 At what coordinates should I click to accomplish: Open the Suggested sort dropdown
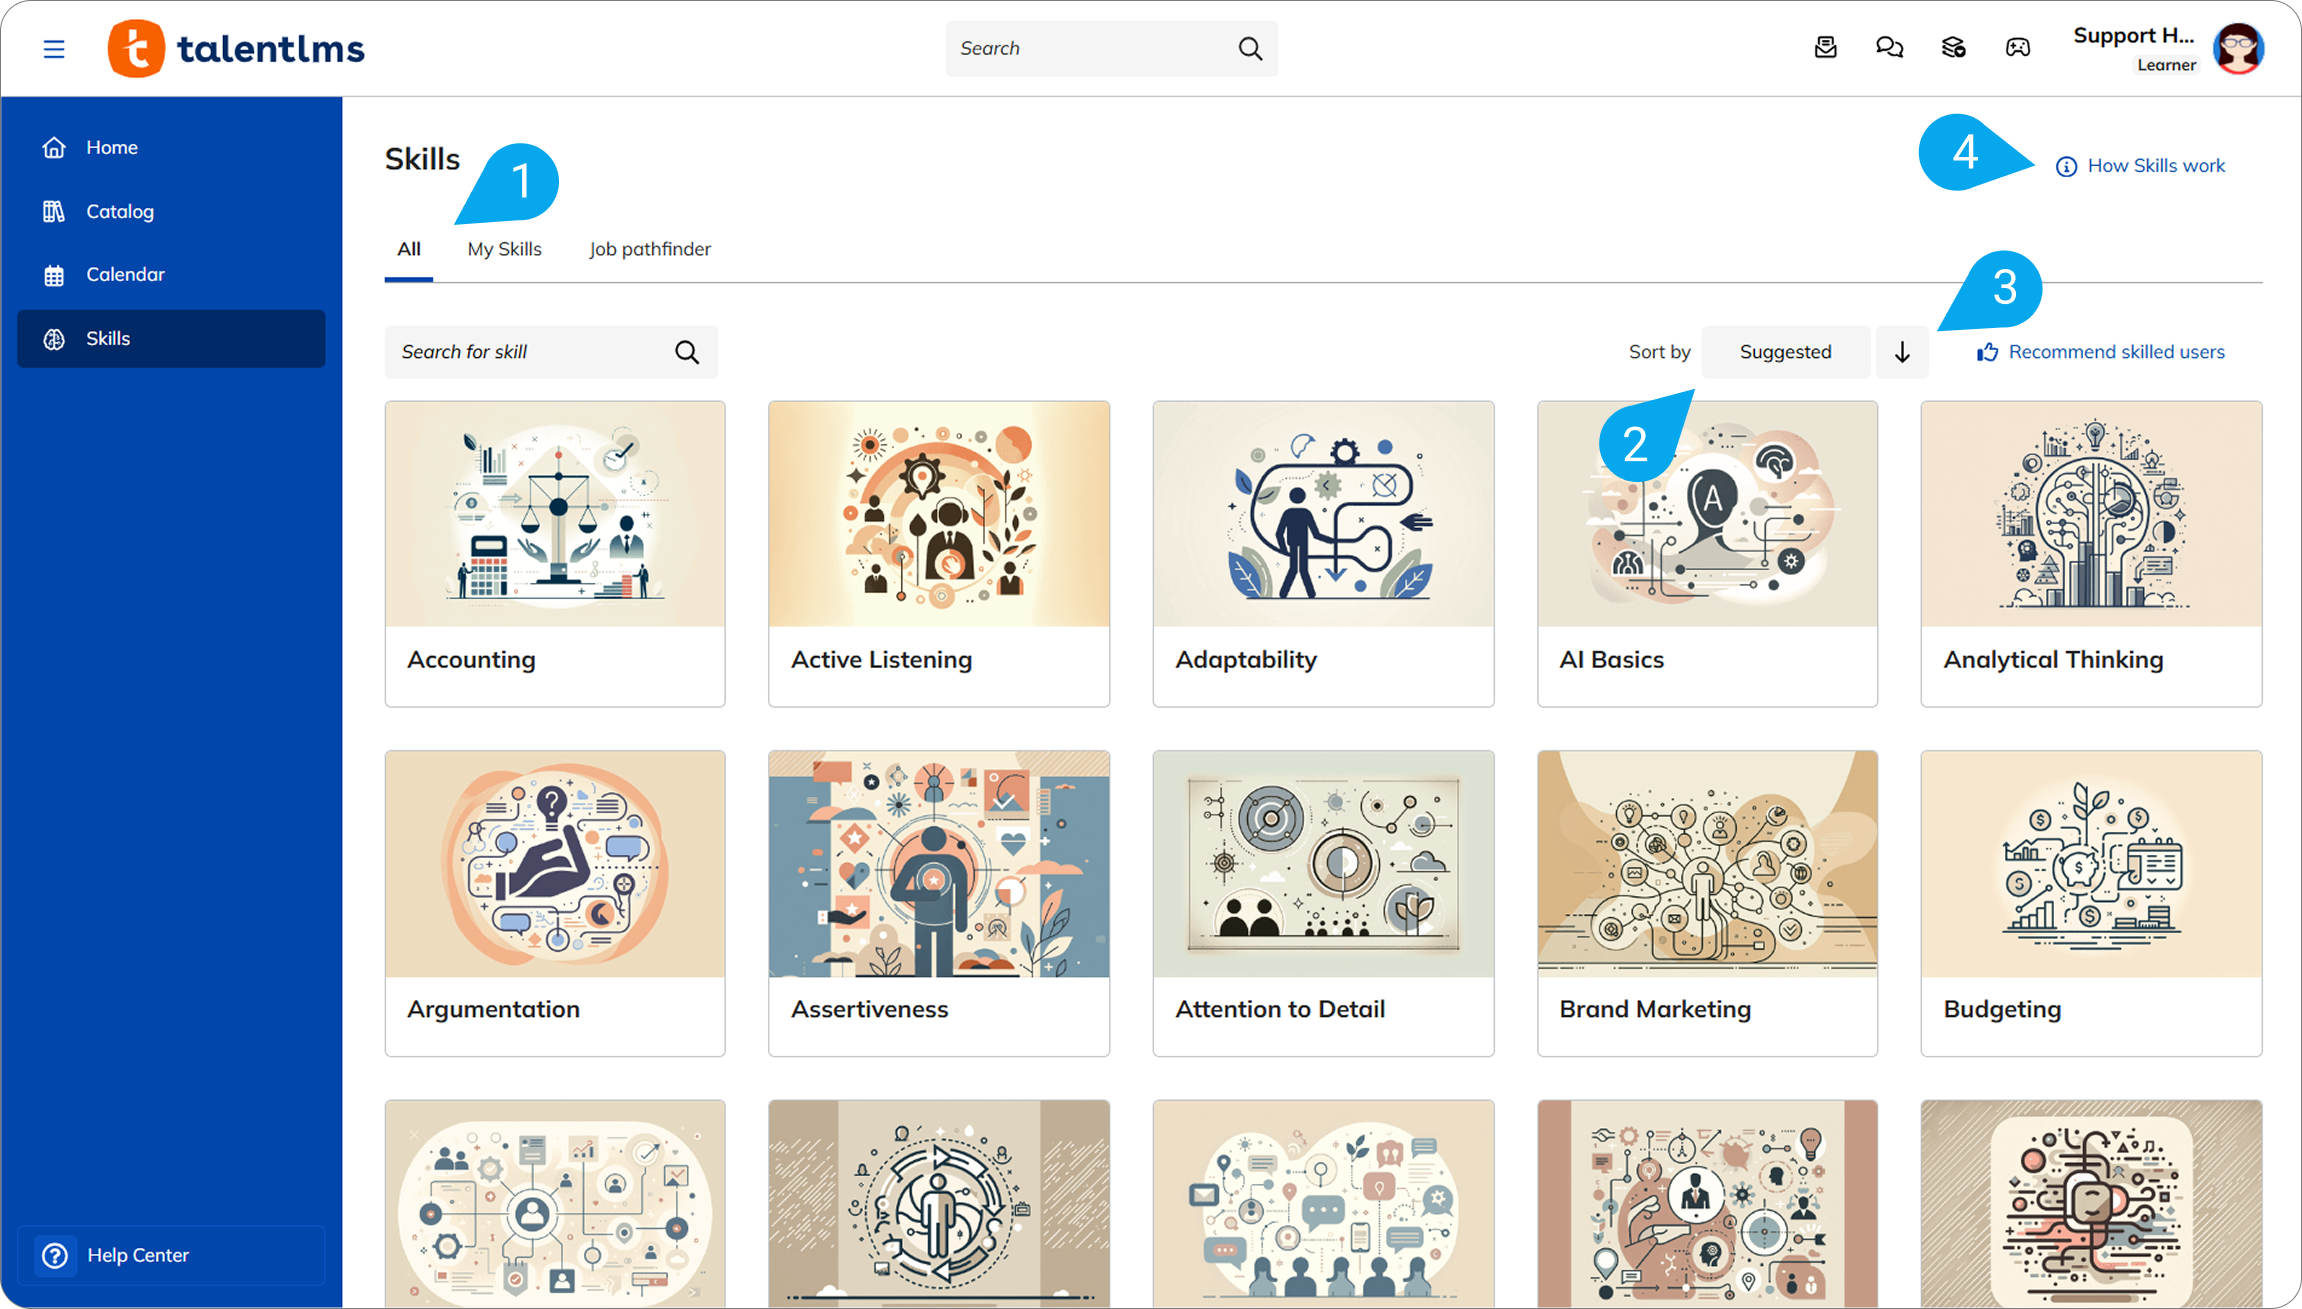click(x=1785, y=352)
